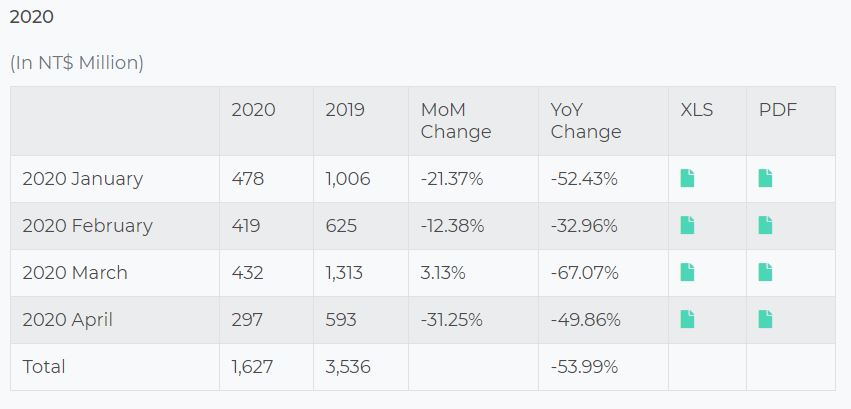Click the 2020 March row label
The height and width of the screenshot is (409, 851).
(74, 273)
